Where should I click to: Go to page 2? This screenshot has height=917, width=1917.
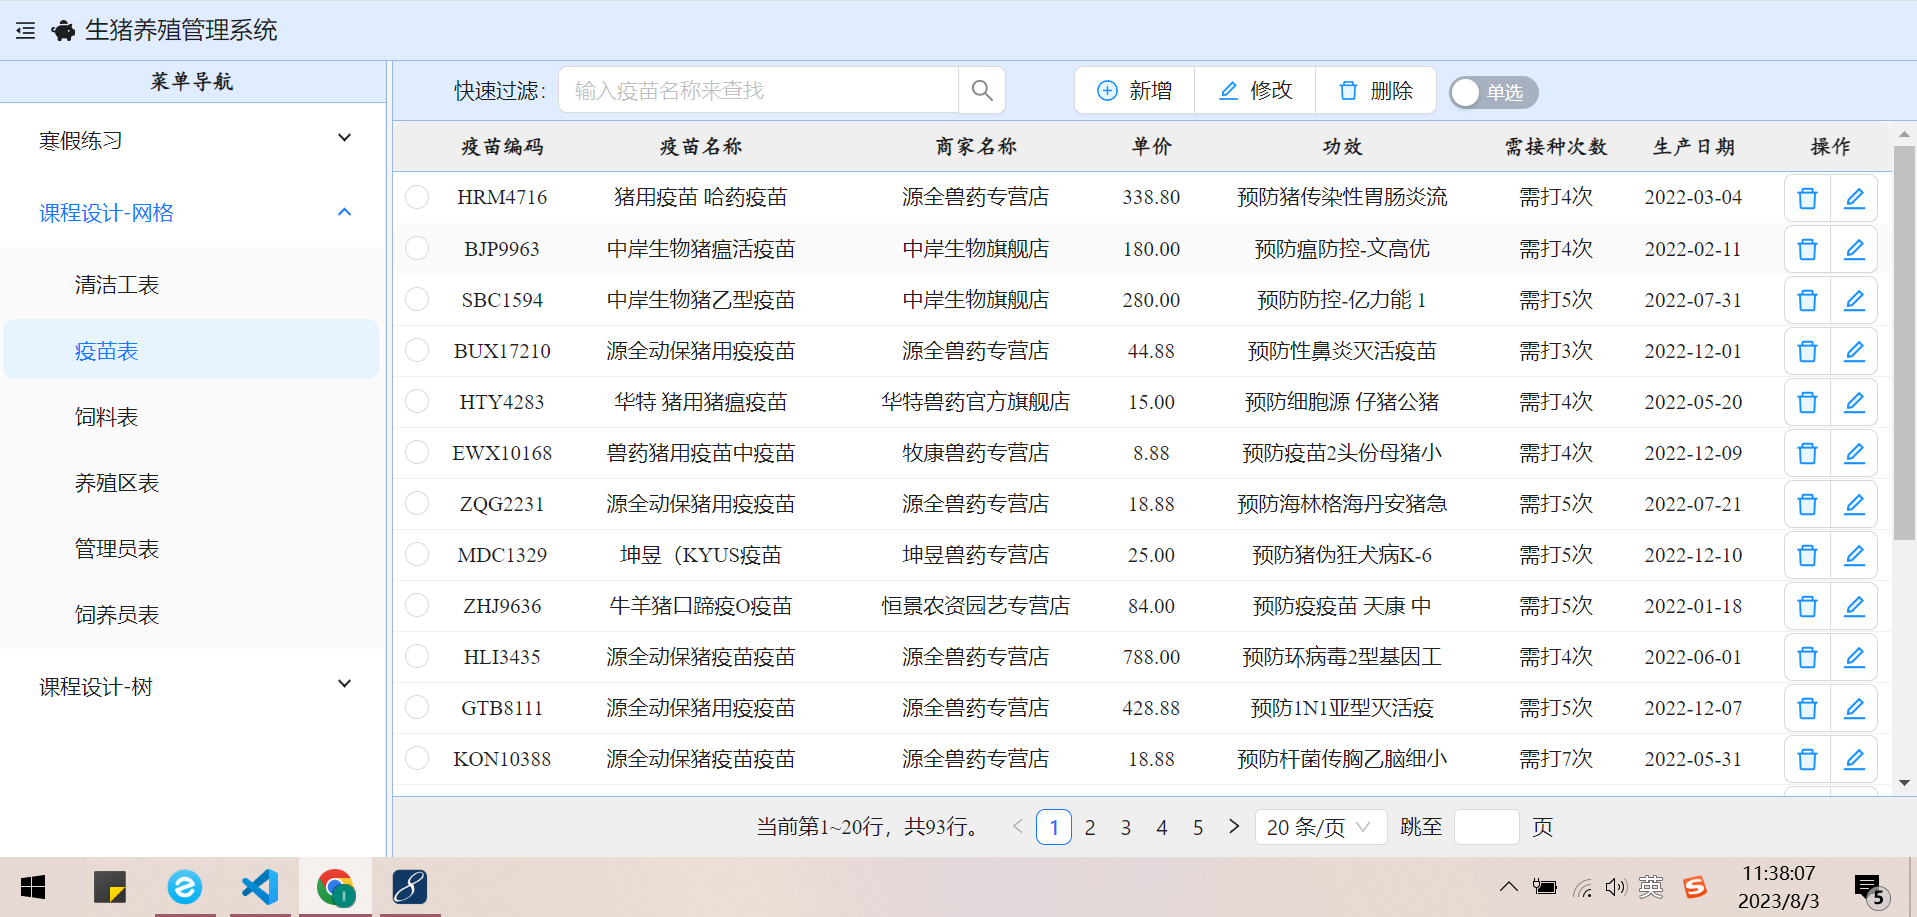[1090, 827]
